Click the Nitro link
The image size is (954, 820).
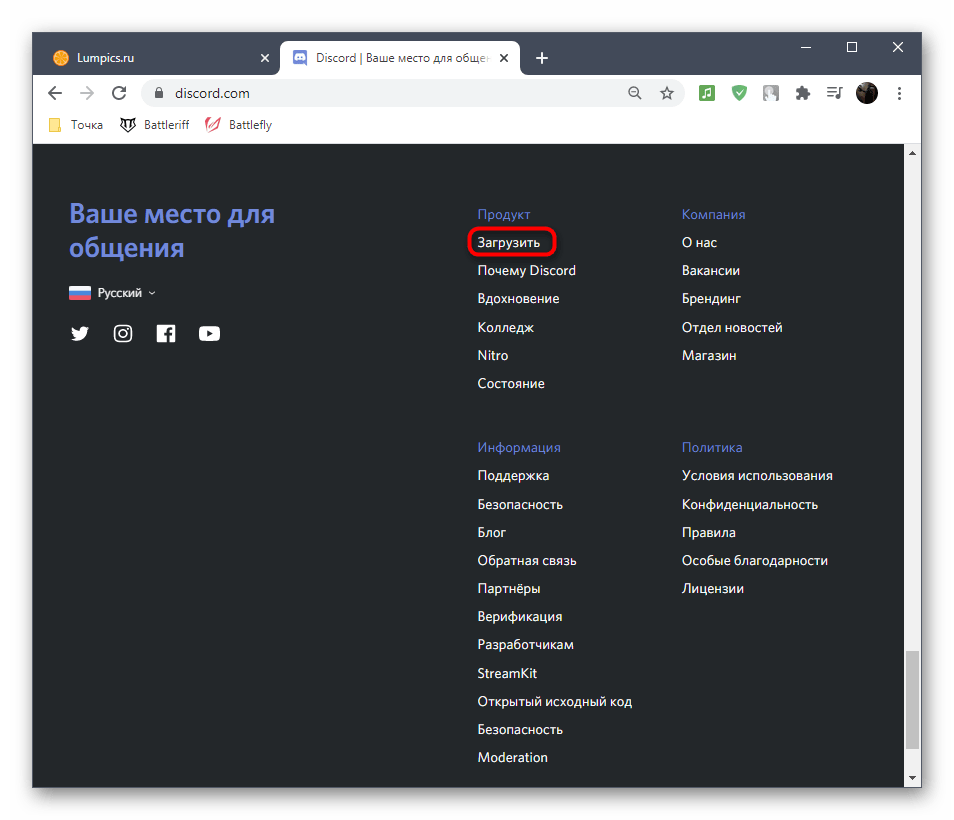pyautogui.click(x=493, y=355)
